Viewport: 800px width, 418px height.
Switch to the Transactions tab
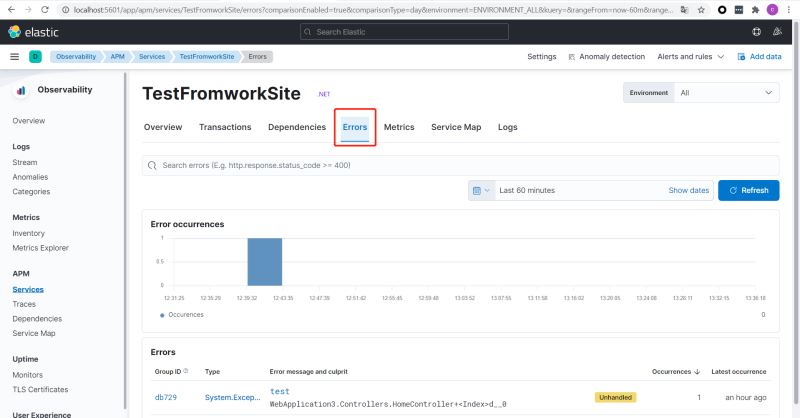[225, 127]
